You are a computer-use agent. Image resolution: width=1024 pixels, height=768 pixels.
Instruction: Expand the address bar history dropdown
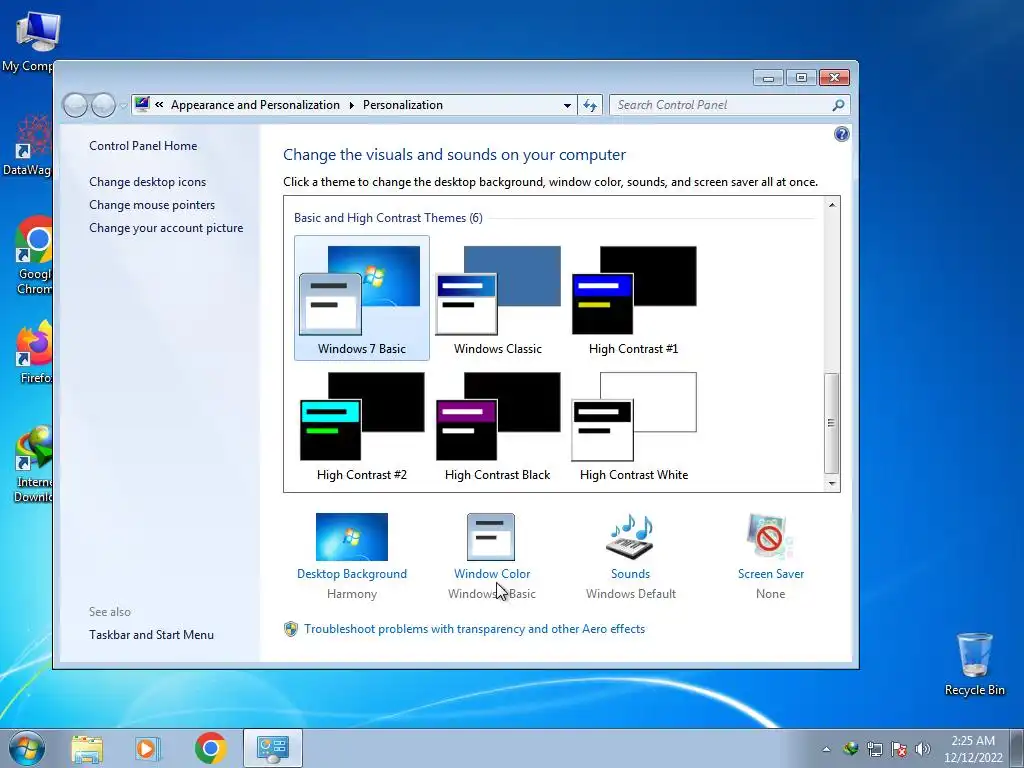point(567,105)
